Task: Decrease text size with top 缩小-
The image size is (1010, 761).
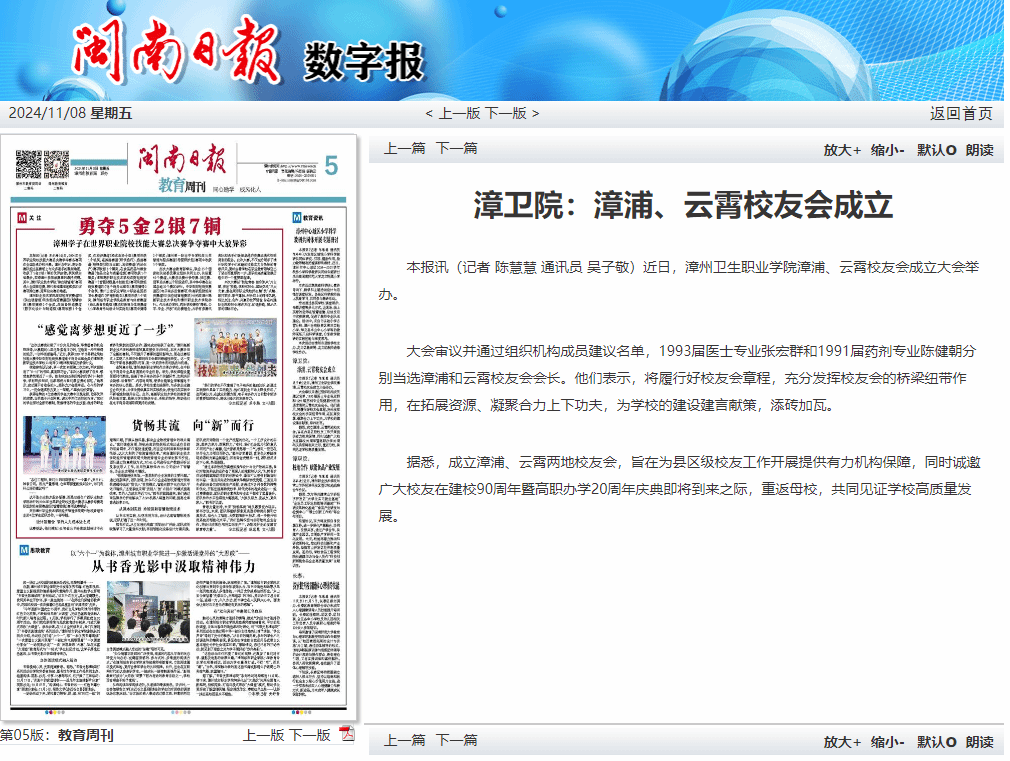Action: click(x=888, y=150)
